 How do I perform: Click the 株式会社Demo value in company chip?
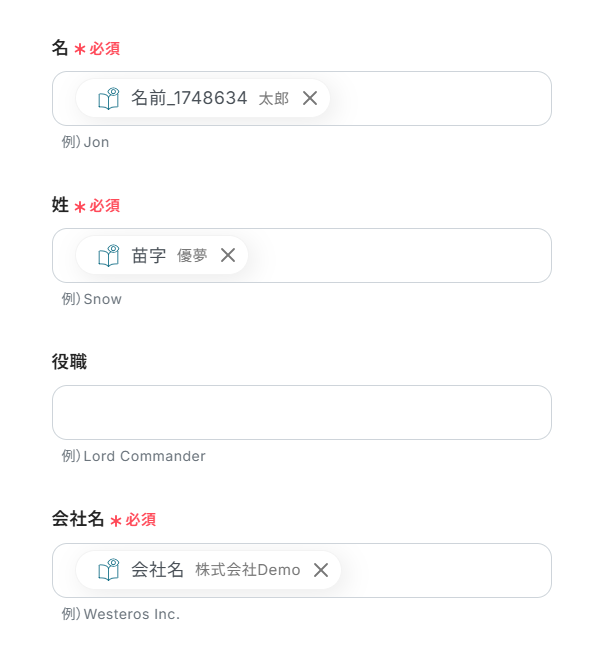coord(247,570)
